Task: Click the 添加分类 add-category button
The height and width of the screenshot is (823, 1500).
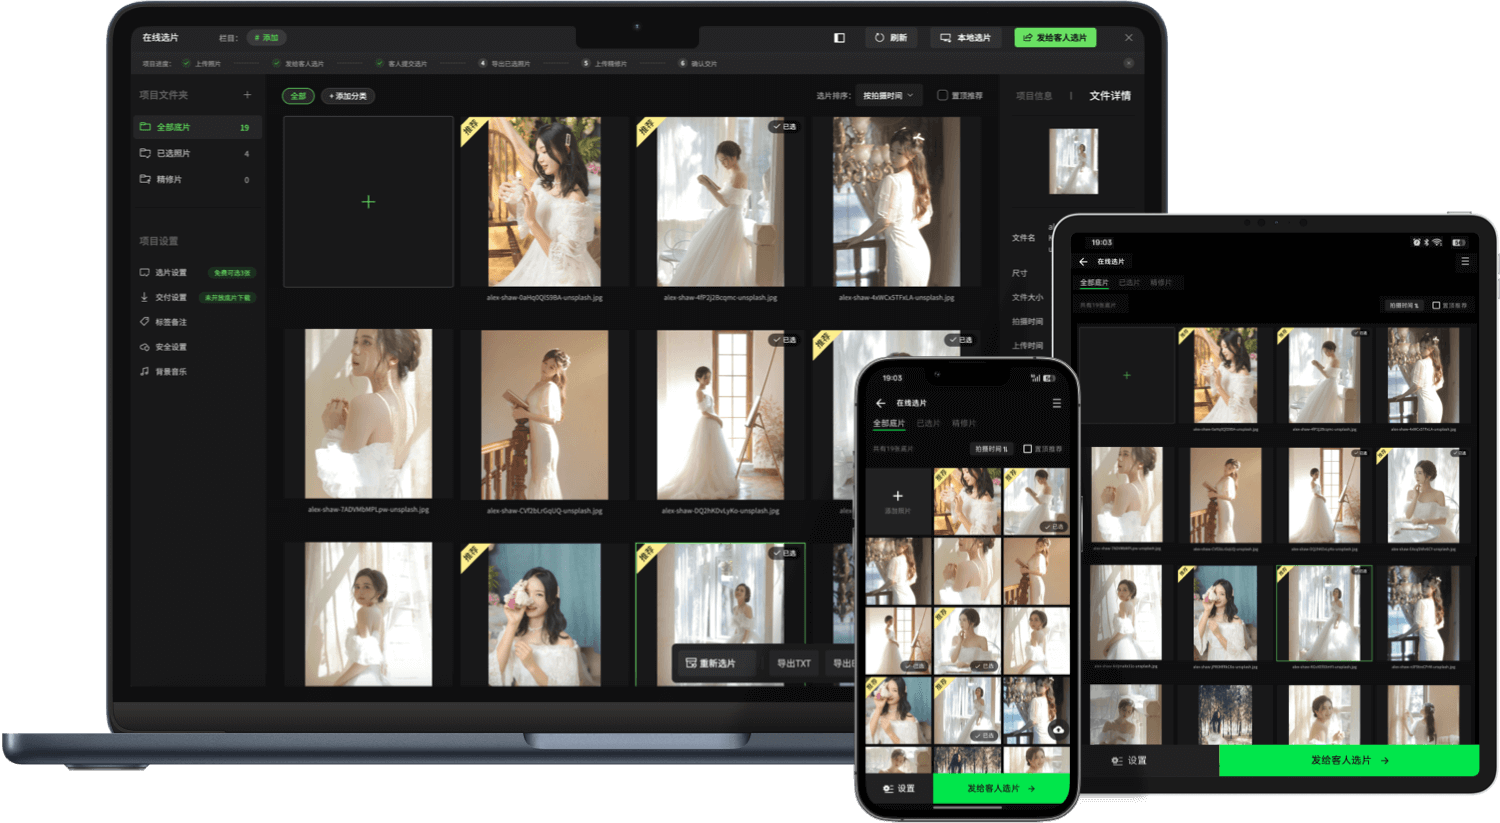Action: 348,96
